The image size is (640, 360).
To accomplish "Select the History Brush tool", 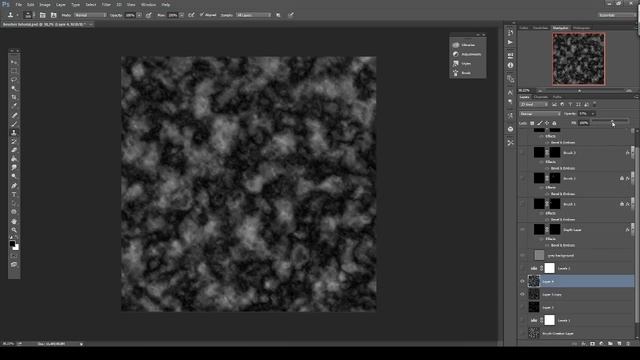I will pyautogui.click(x=14, y=141).
